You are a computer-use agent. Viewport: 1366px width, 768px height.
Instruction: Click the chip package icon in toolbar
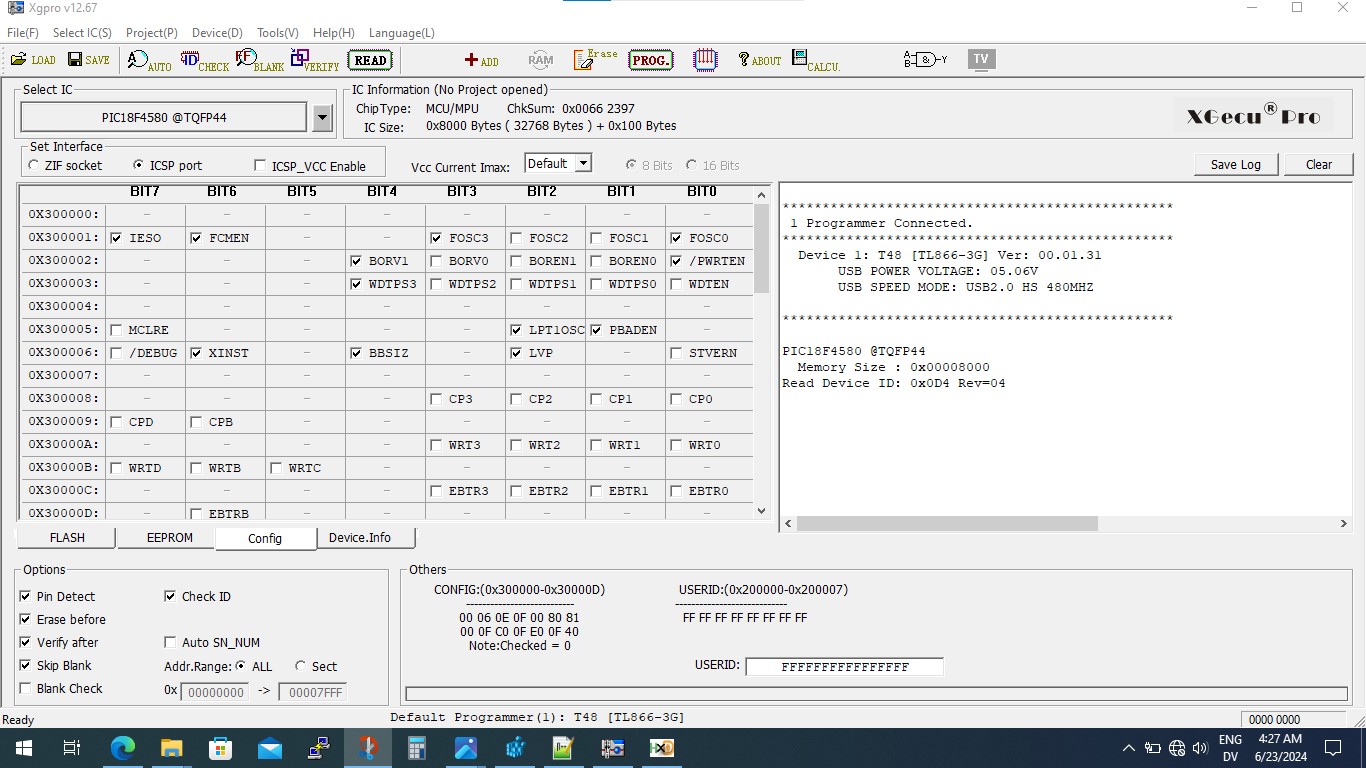705,60
